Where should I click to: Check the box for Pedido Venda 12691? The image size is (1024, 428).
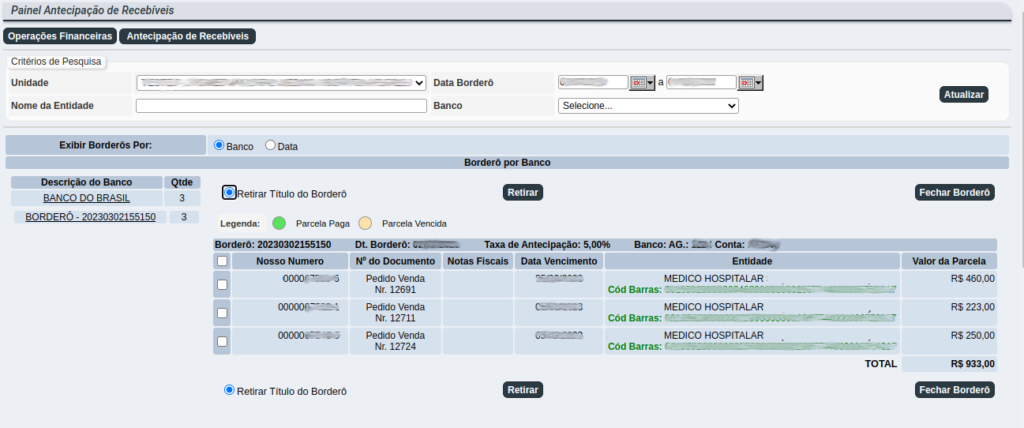[222, 284]
